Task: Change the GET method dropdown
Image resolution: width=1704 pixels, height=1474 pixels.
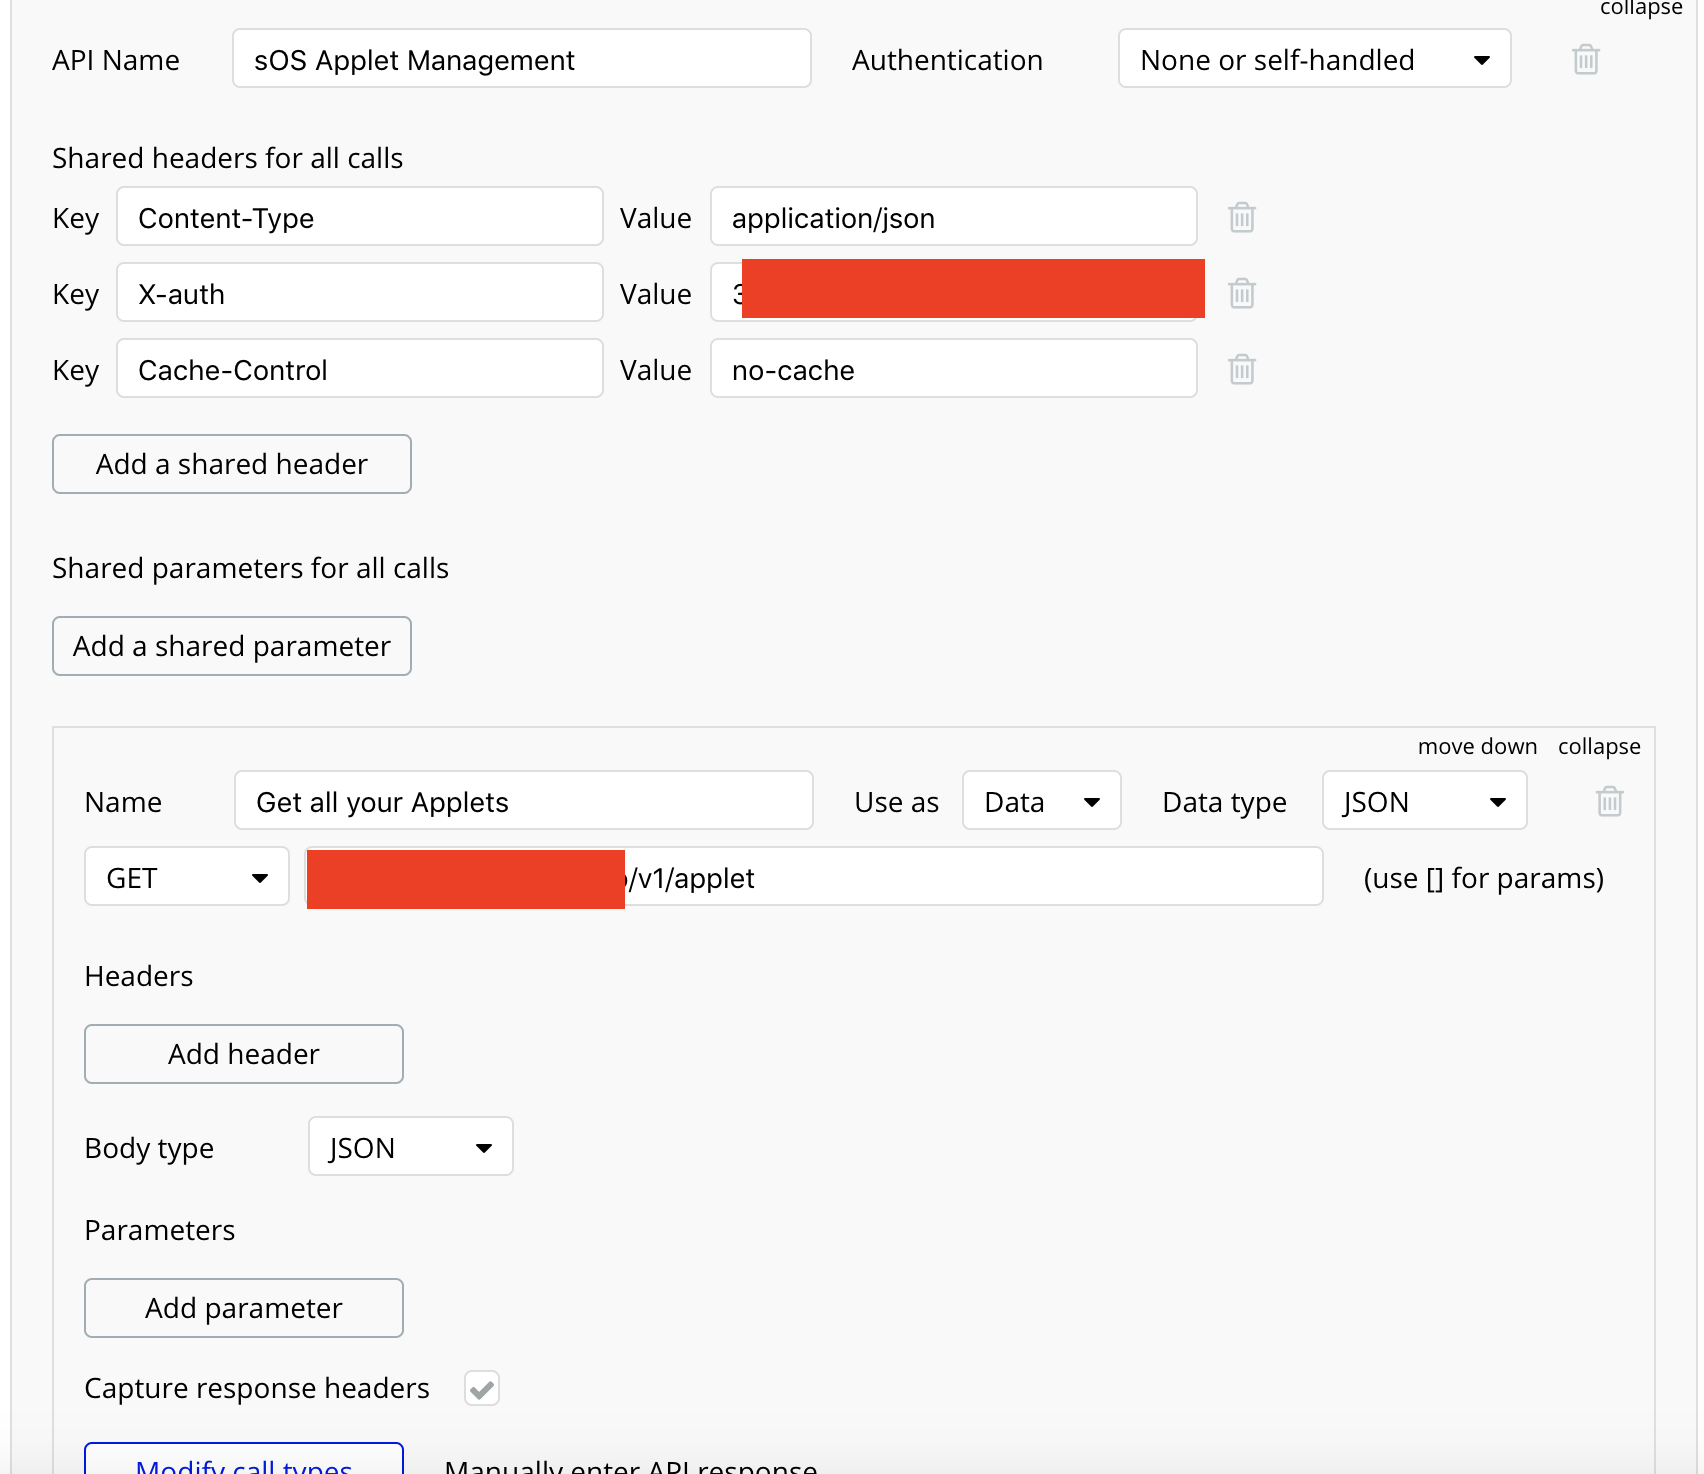Action: [187, 877]
